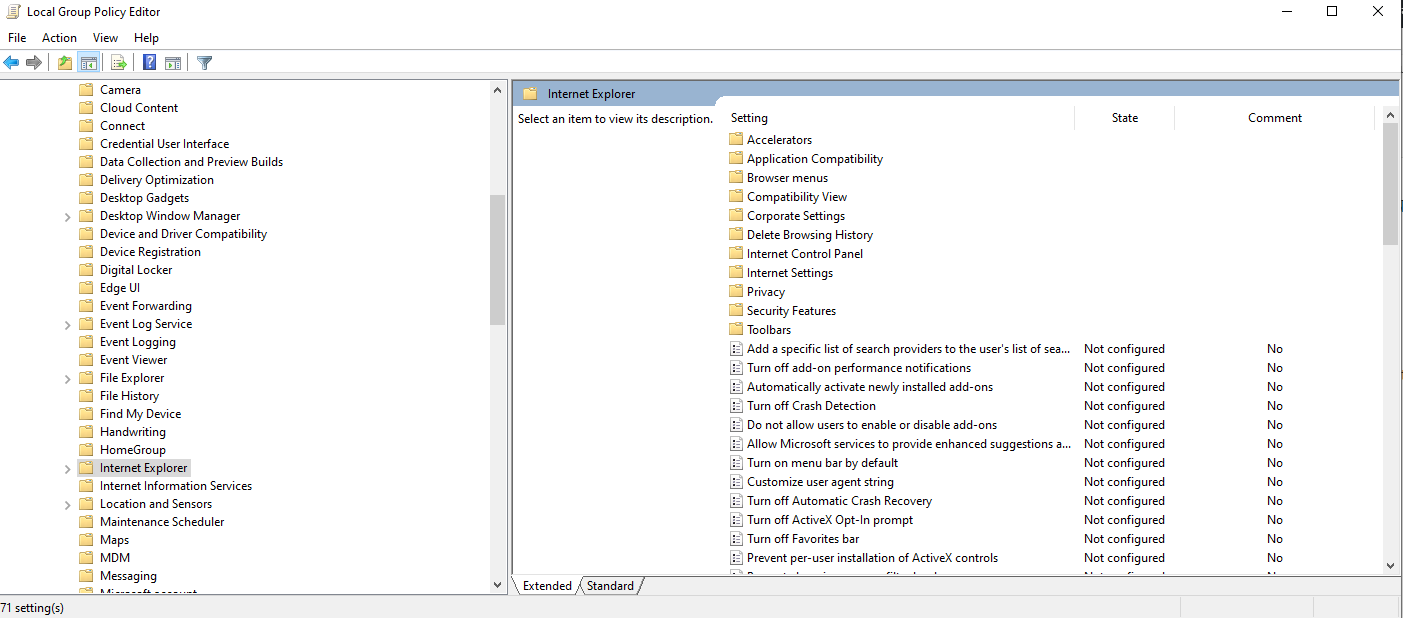This screenshot has height=618, width=1403.
Task: Select the Application Compatibility folder row
Action: (815, 159)
